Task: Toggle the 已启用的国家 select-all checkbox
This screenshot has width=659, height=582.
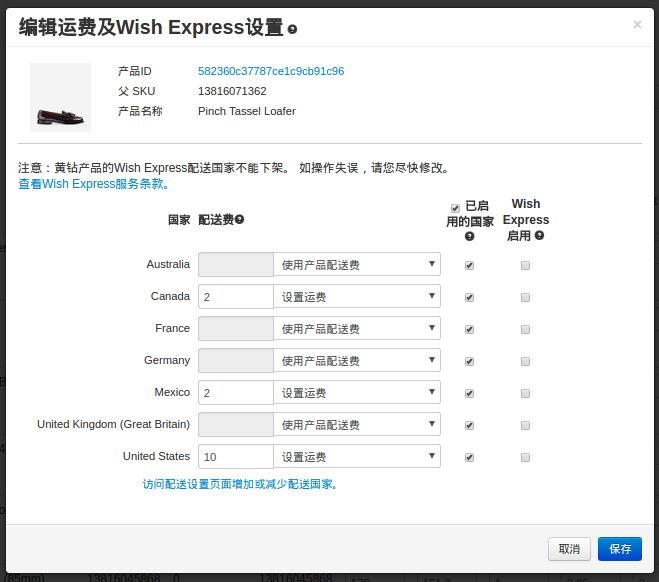Action: (455, 208)
